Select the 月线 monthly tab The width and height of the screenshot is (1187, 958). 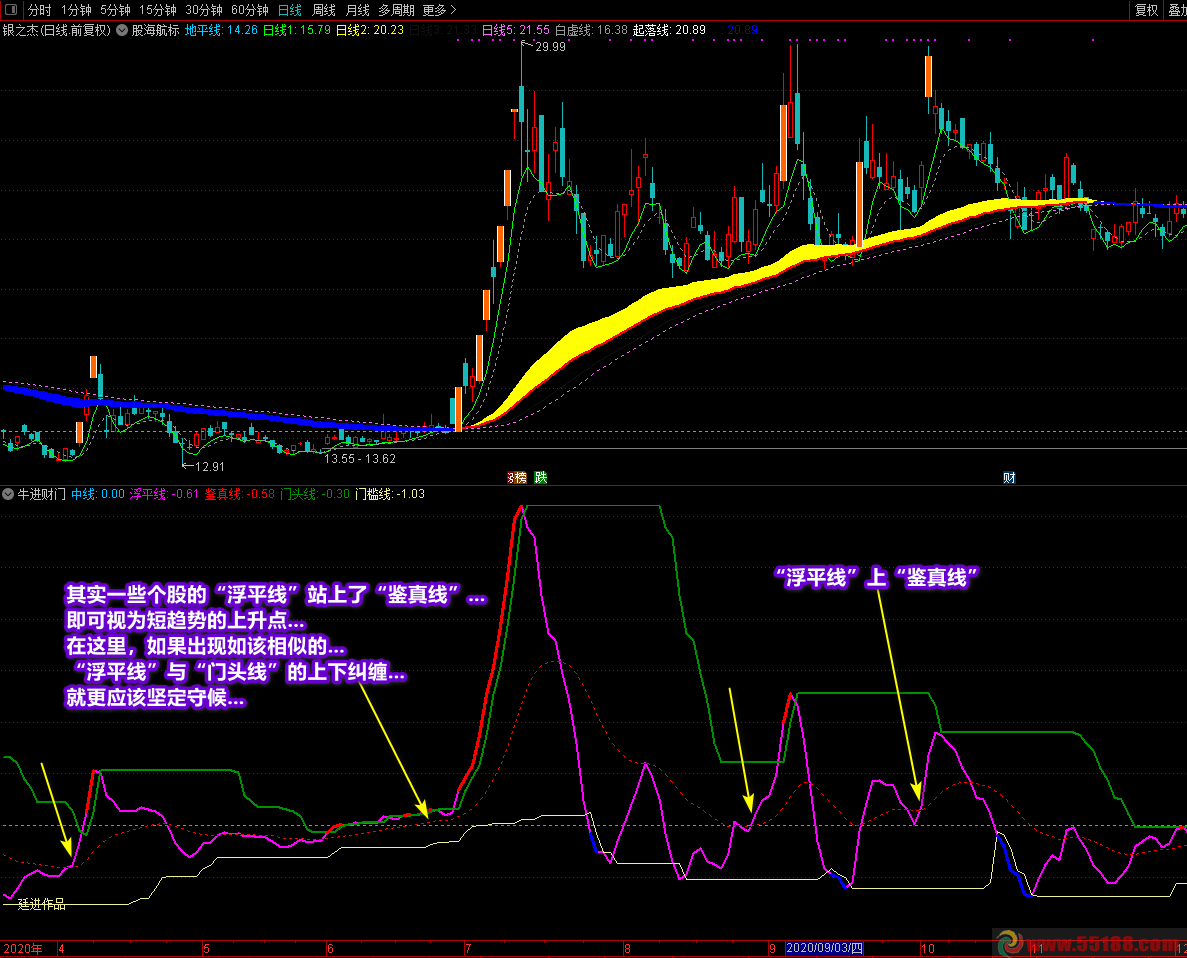pyautogui.click(x=357, y=10)
